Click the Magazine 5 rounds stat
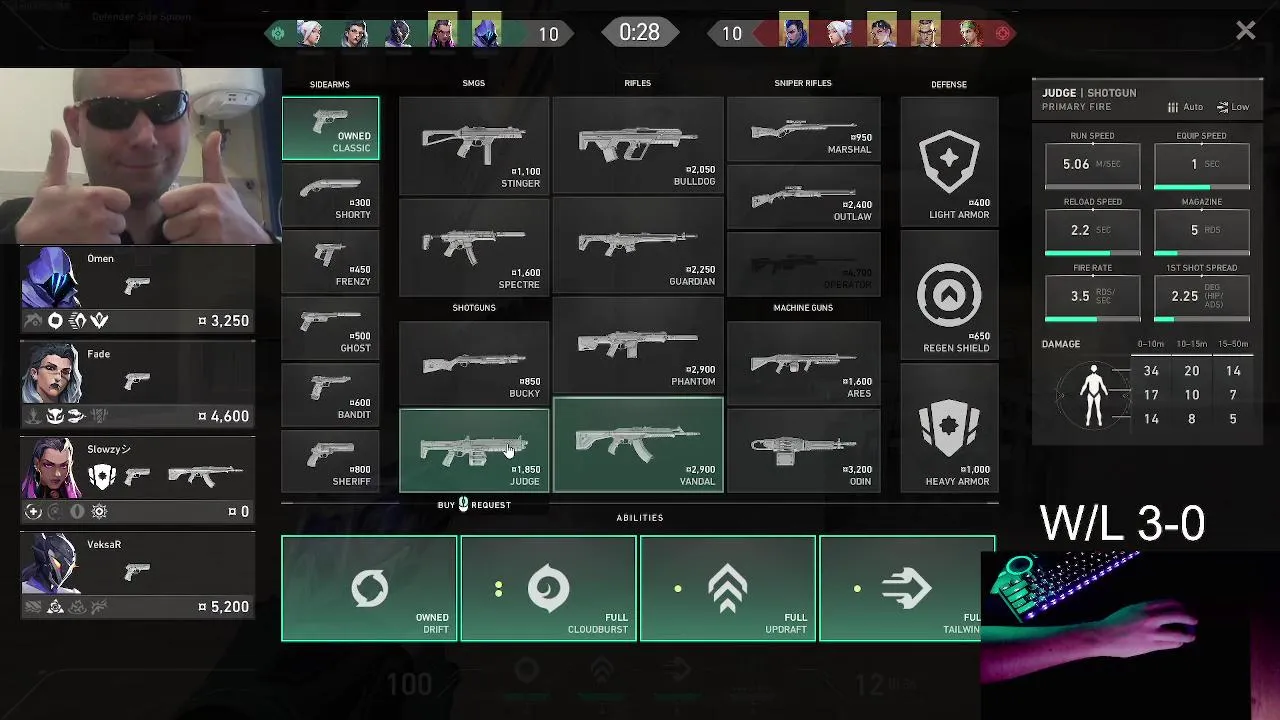Viewport: 1280px width, 720px height. (x=1202, y=231)
